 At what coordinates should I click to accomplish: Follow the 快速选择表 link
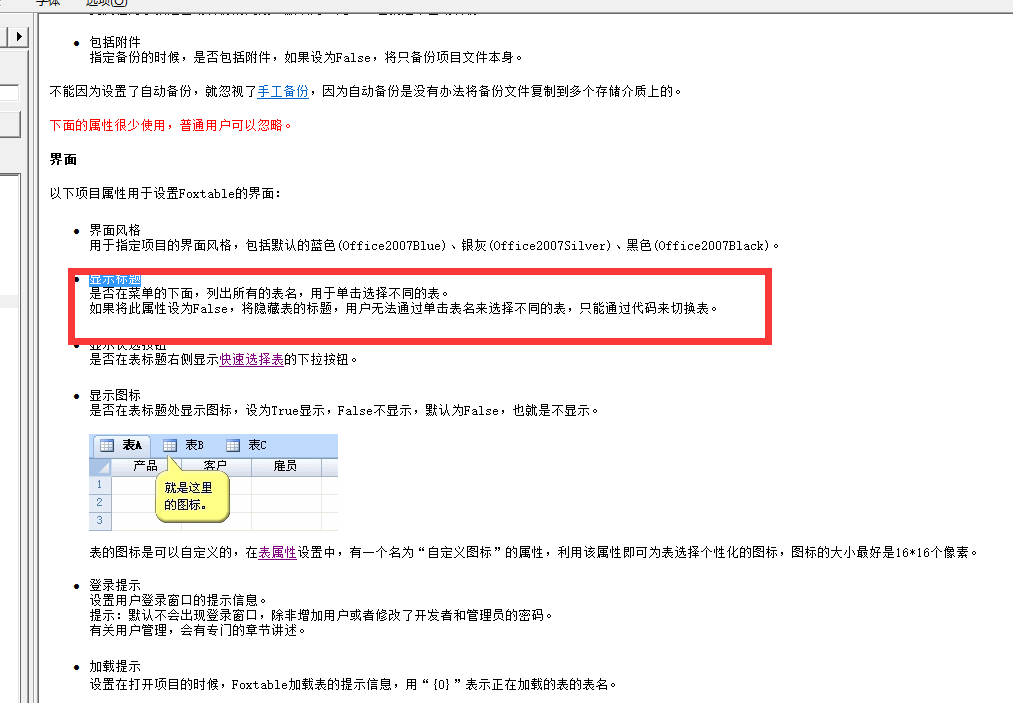[251, 359]
